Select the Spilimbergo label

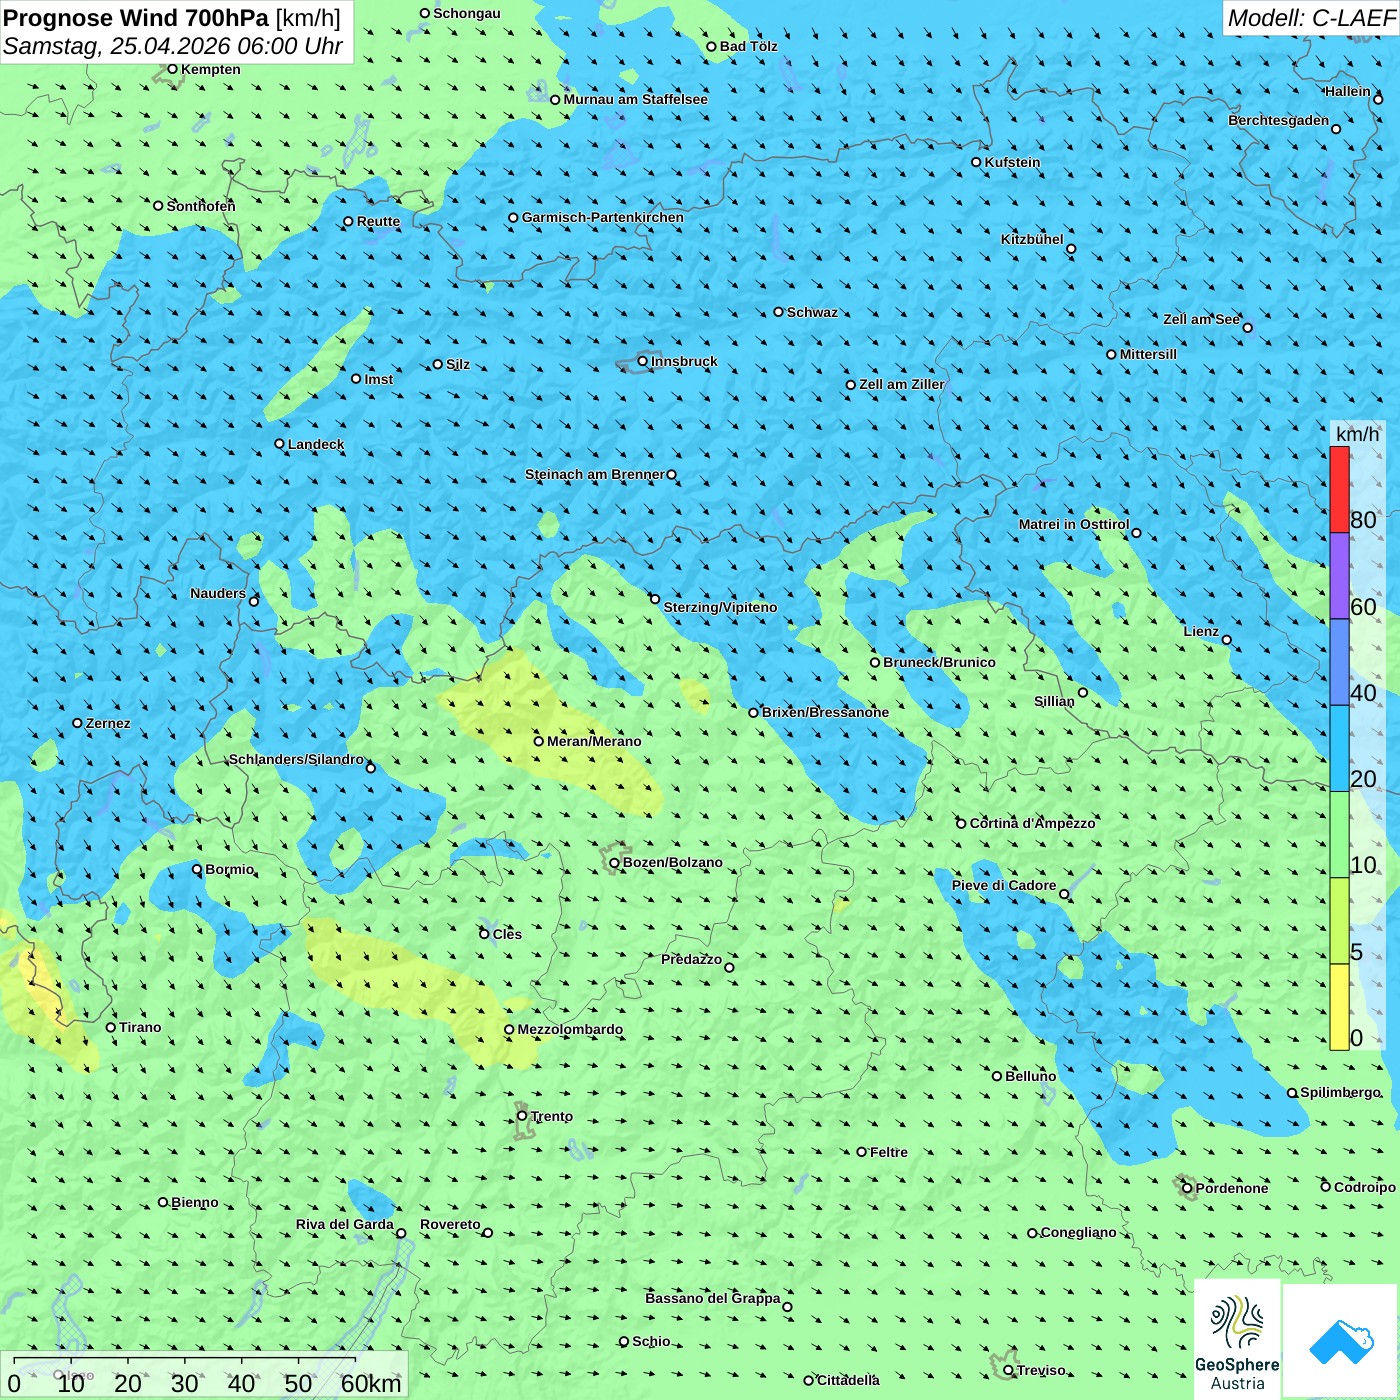[x=1340, y=1092]
